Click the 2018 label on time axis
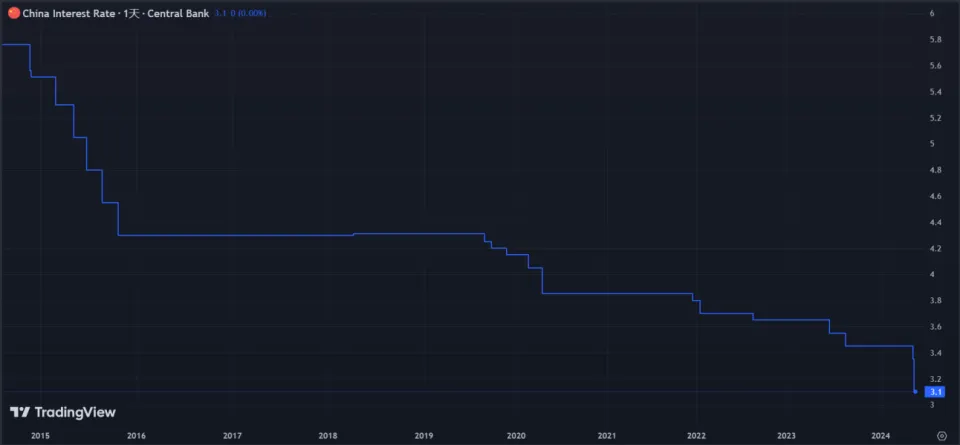 [x=328, y=435]
